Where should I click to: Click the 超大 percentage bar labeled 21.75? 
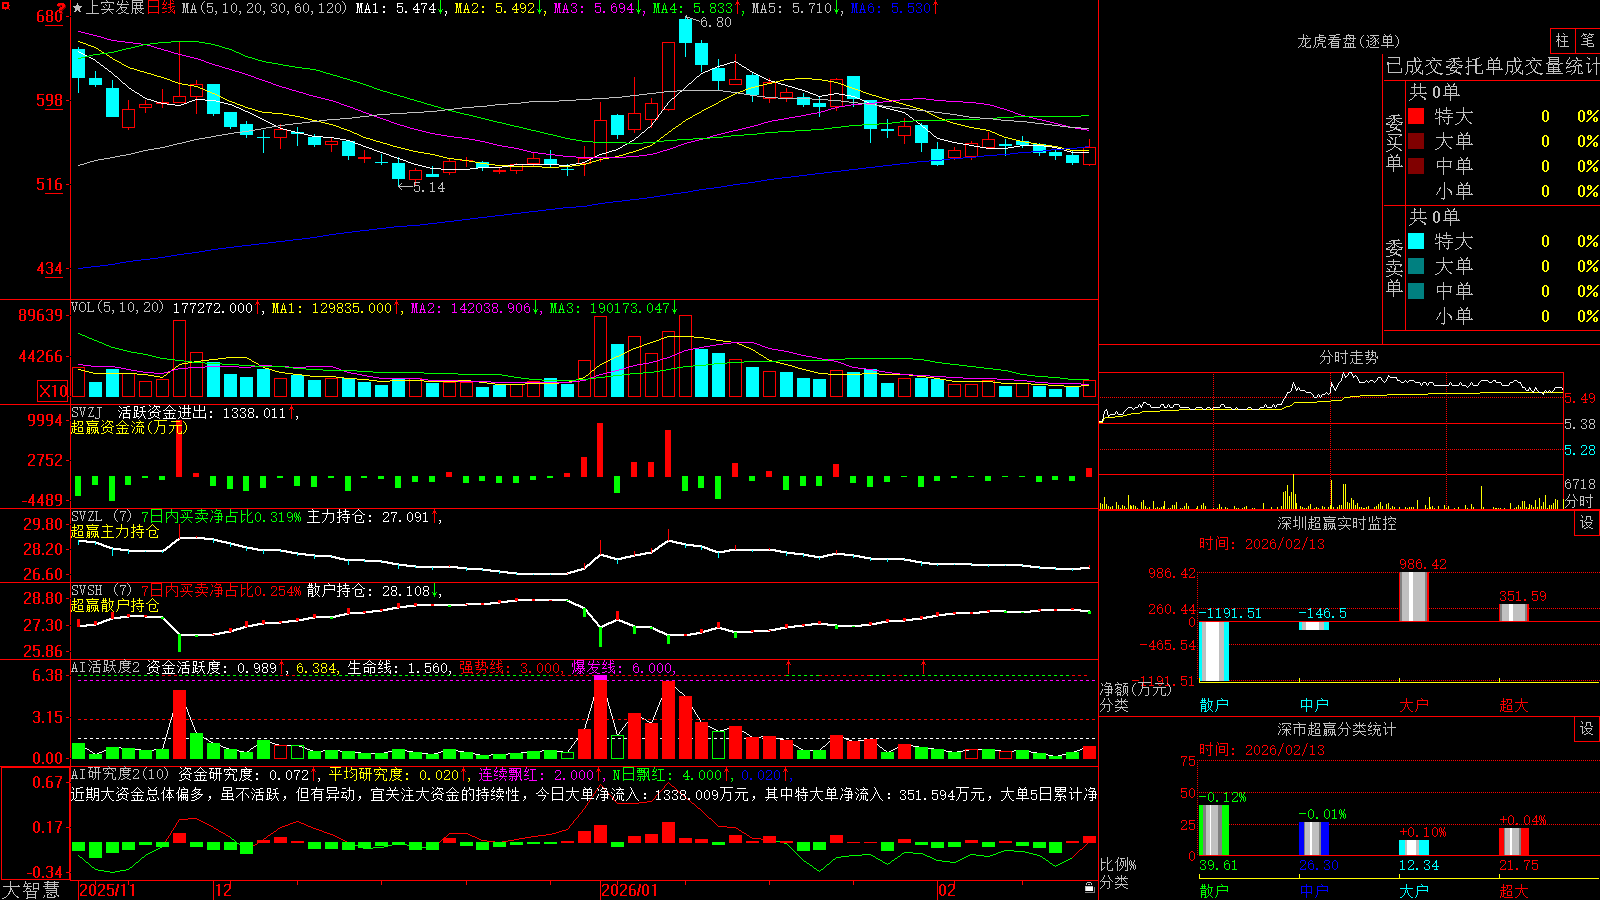(1514, 841)
